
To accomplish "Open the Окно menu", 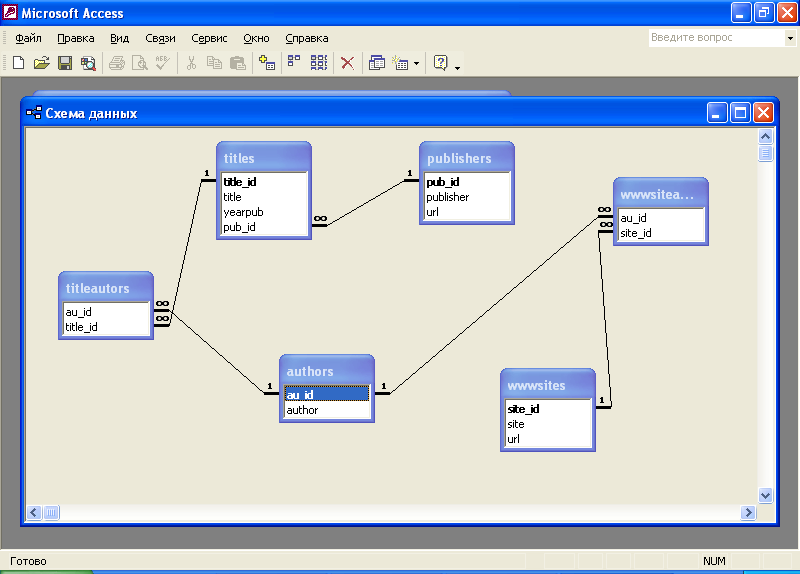I will pos(256,38).
